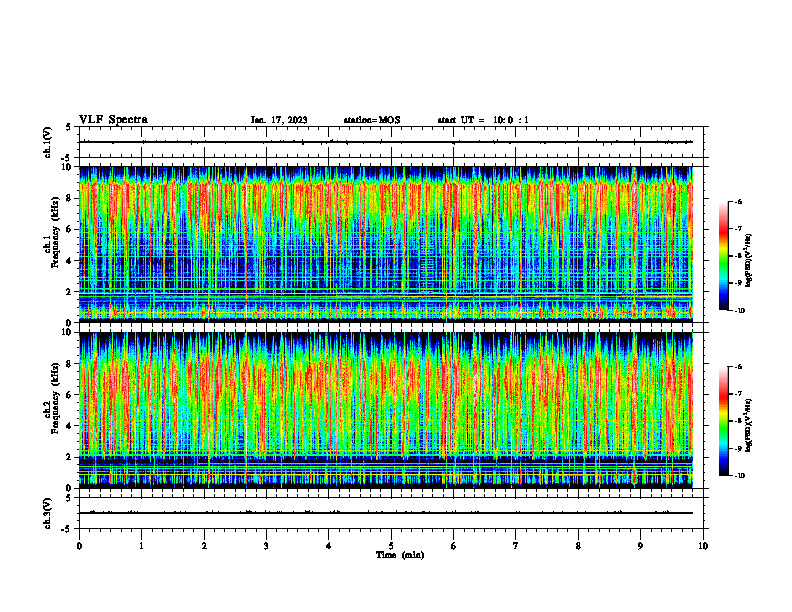Click the "ch.3(V)" axis label
This screenshot has height=612, width=792.
pyautogui.click(x=48, y=513)
